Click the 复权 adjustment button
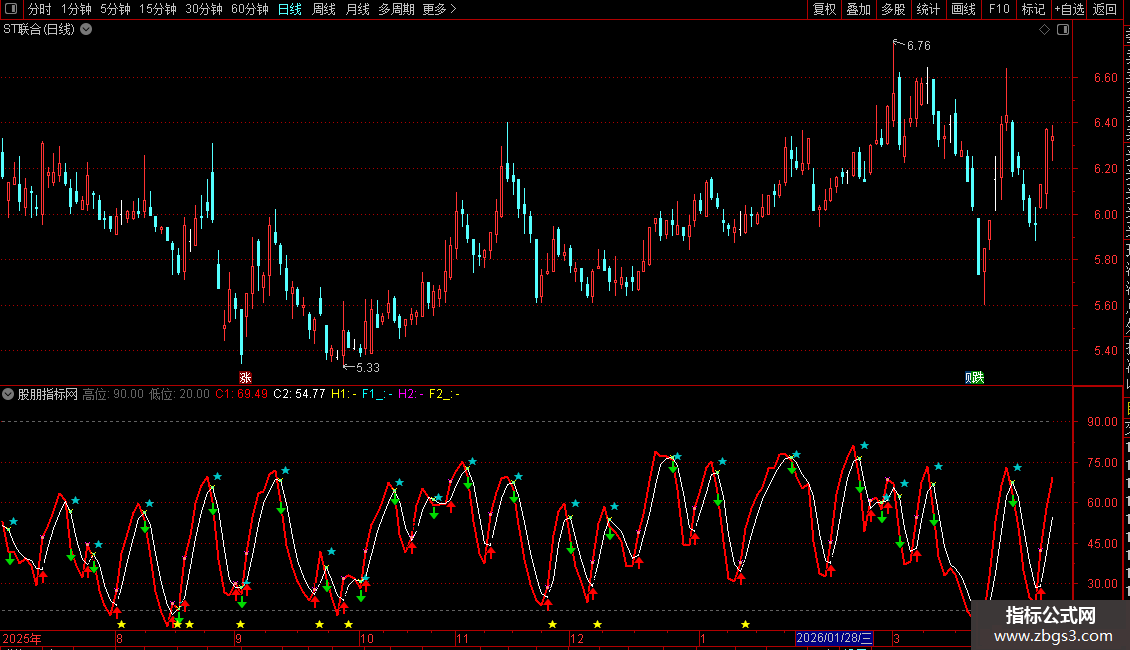The height and width of the screenshot is (650, 1130). [824, 9]
